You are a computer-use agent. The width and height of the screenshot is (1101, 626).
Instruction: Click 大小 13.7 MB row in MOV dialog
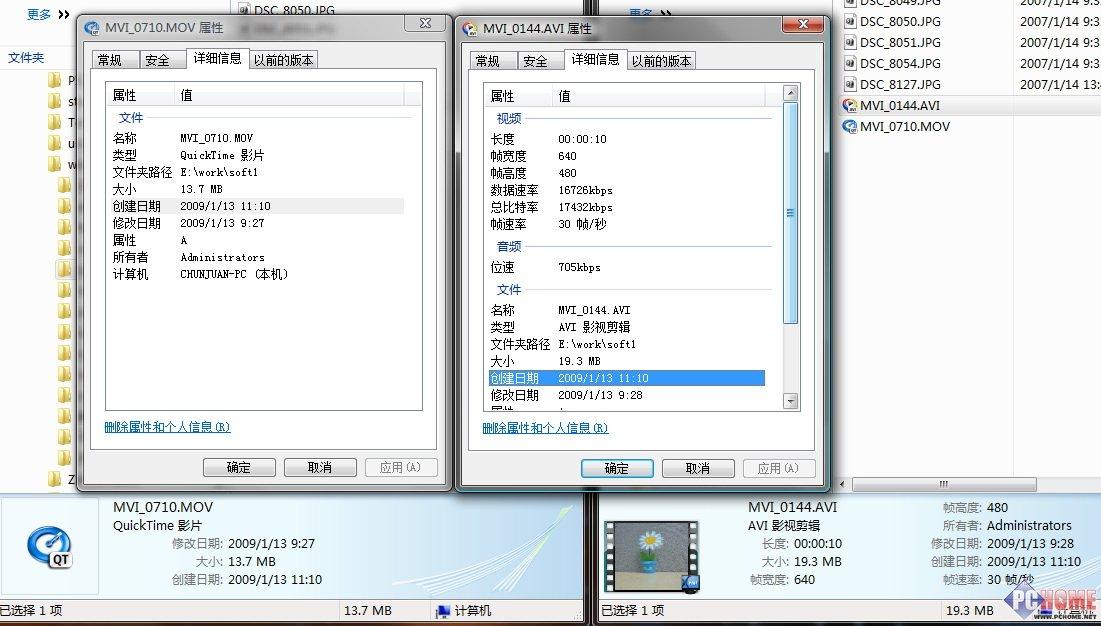tap(257, 189)
